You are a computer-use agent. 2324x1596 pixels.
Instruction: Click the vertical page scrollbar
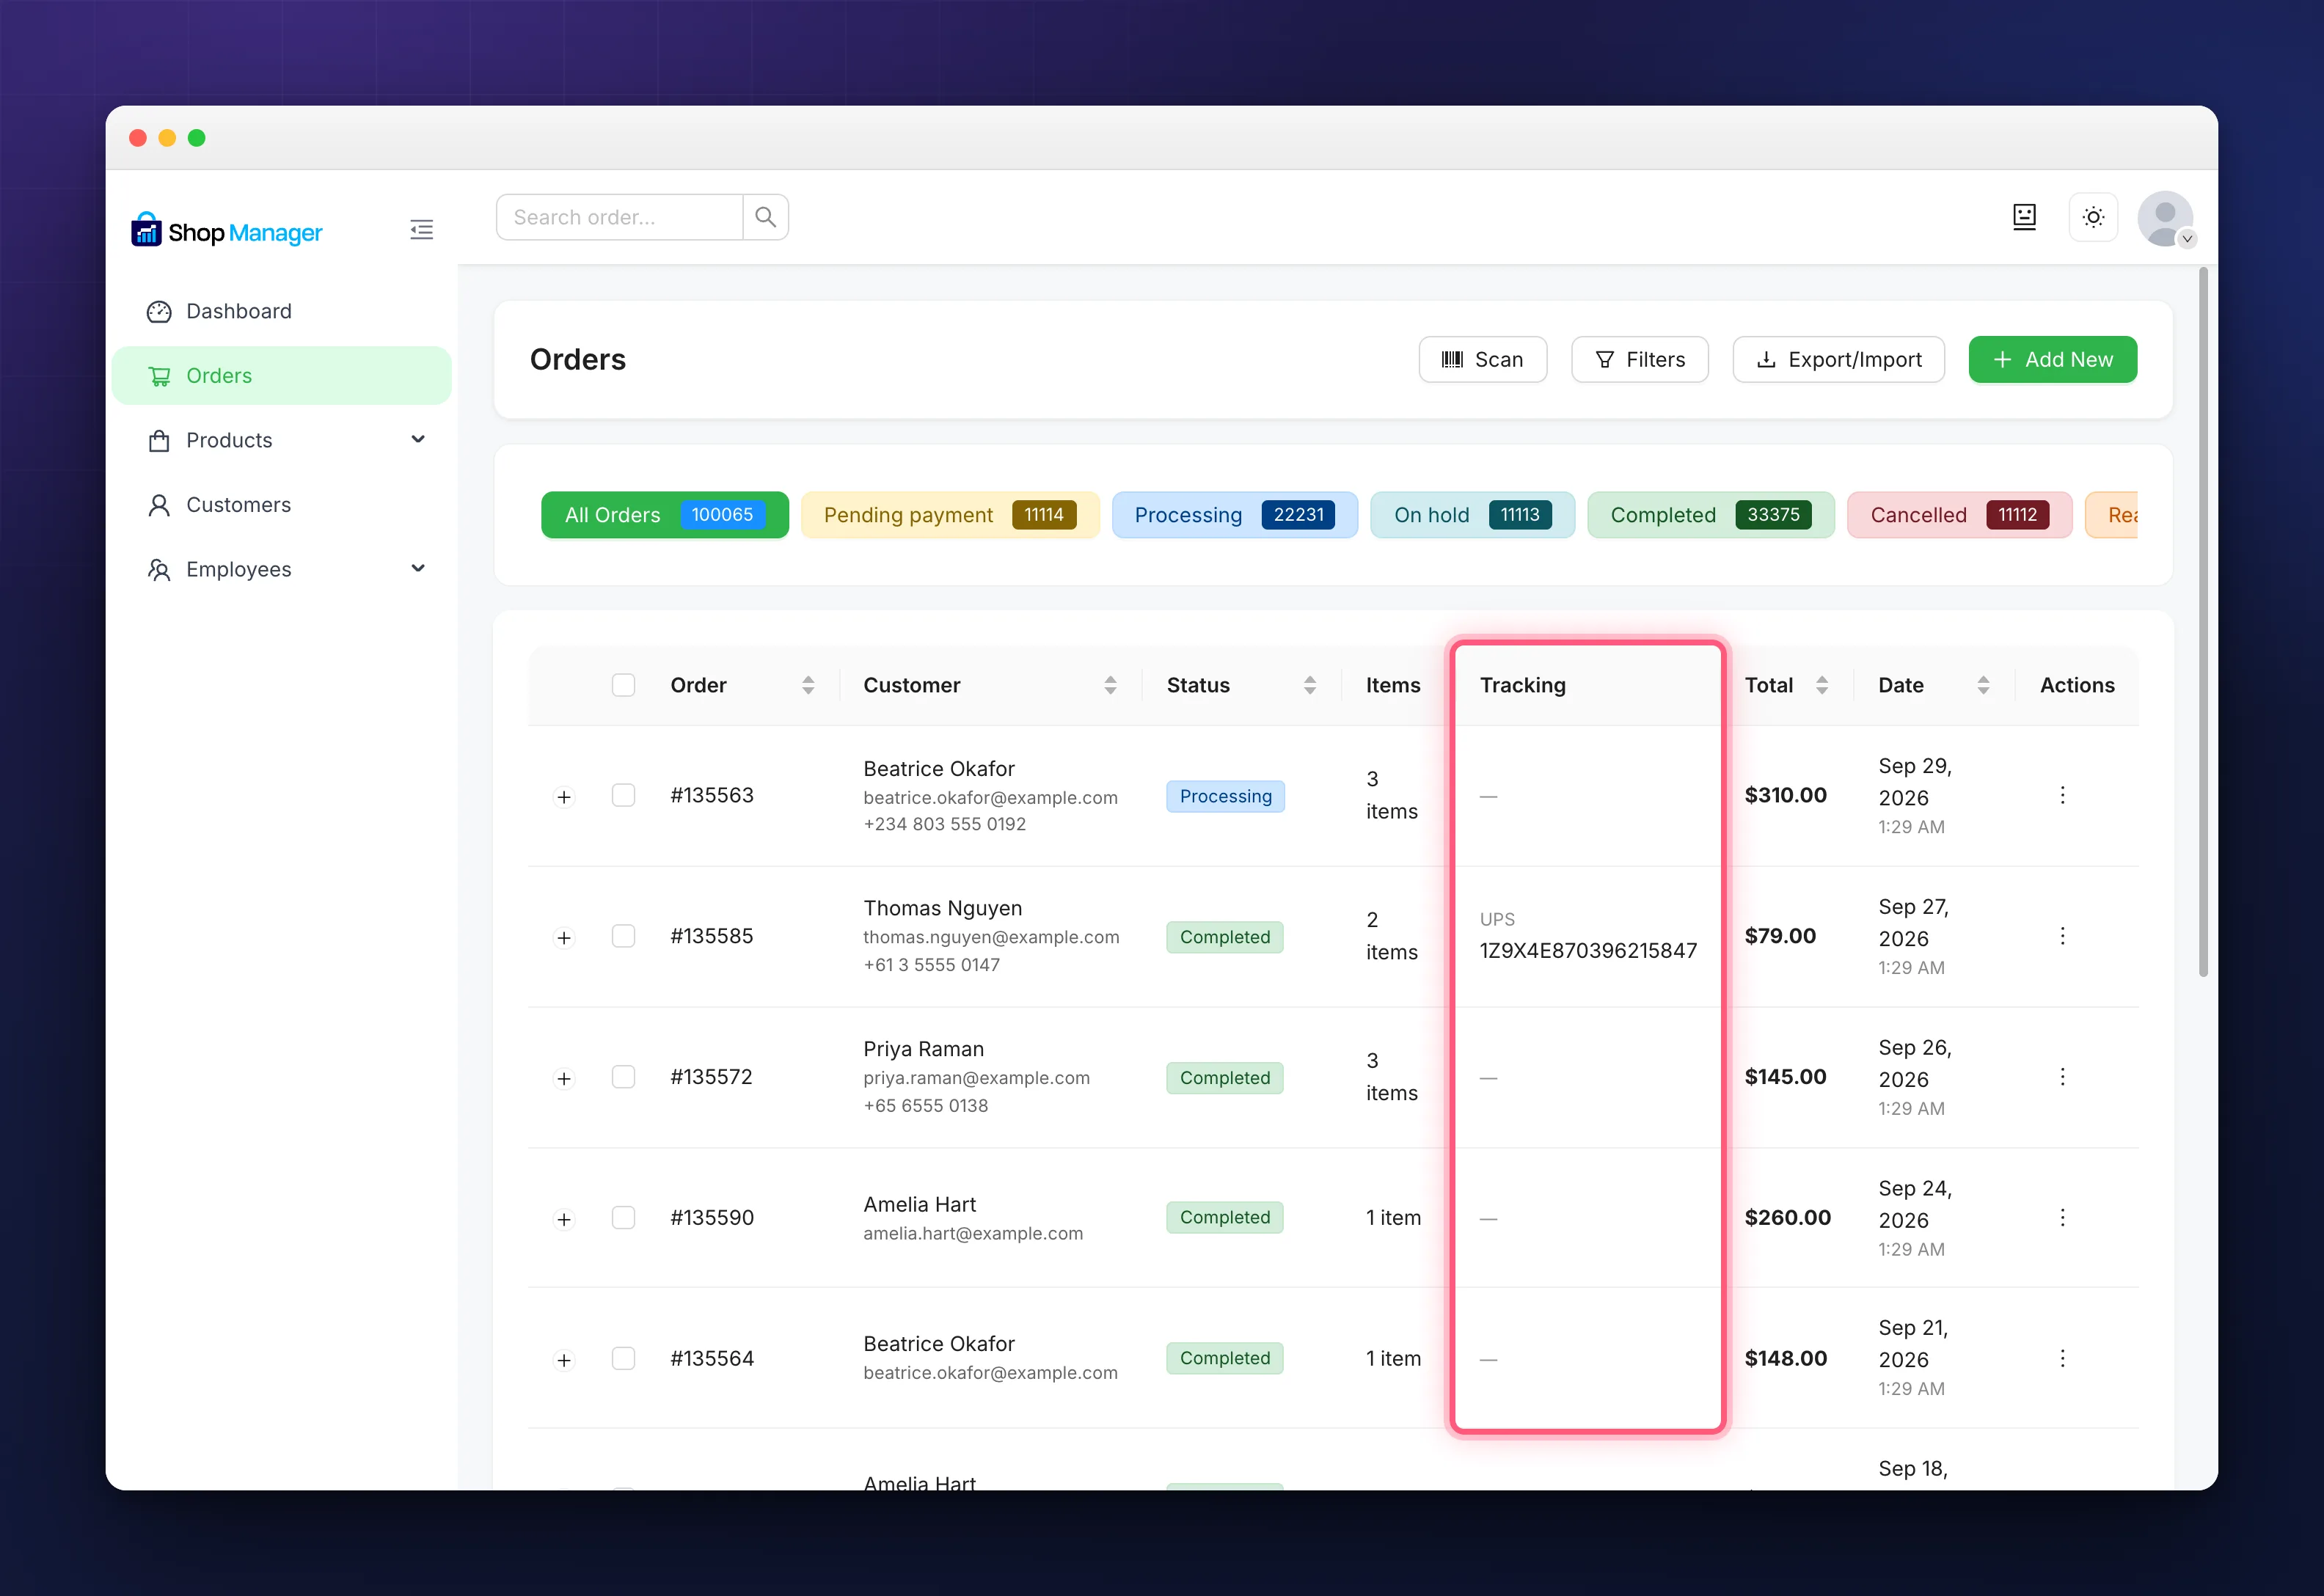[x=2203, y=622]
